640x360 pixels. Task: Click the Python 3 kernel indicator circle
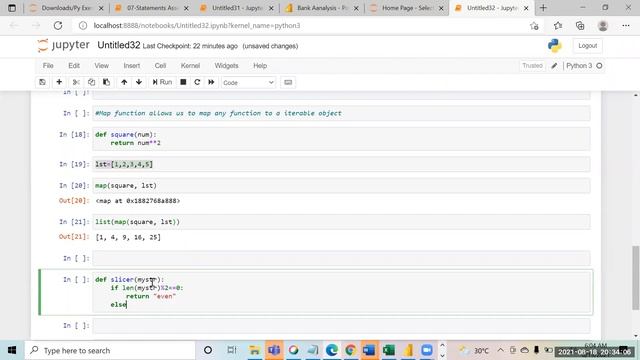[599, 66]
